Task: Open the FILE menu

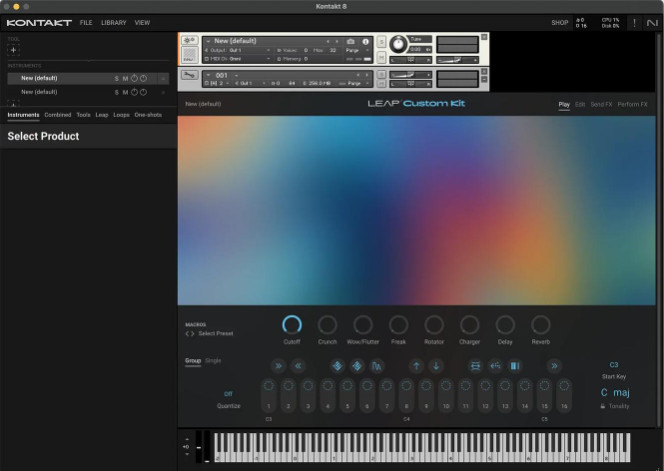Action: pos(86,23)
